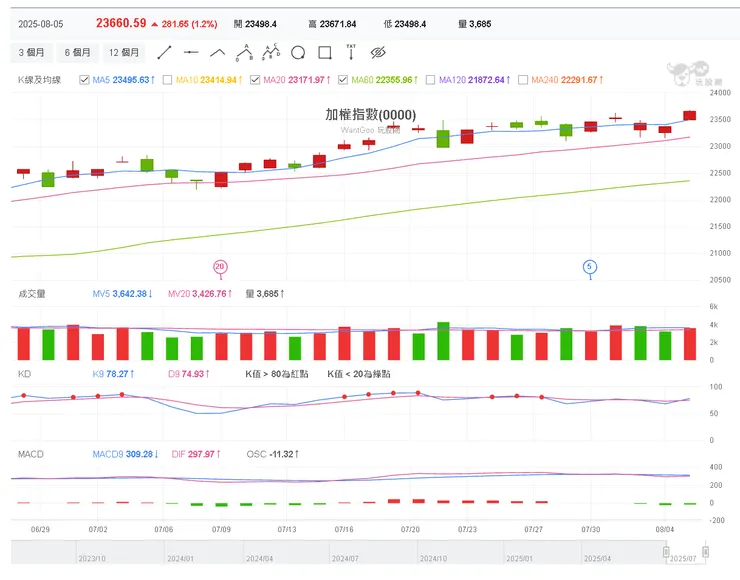740x580 pixels.
Task: Click the 08/04 x-axis date label
Action: (x=664, y=530)
